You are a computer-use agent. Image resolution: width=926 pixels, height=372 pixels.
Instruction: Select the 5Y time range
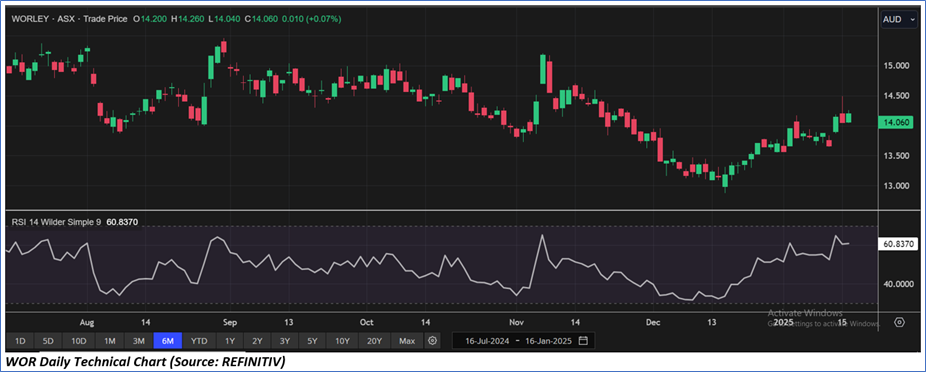pos(312,341)
